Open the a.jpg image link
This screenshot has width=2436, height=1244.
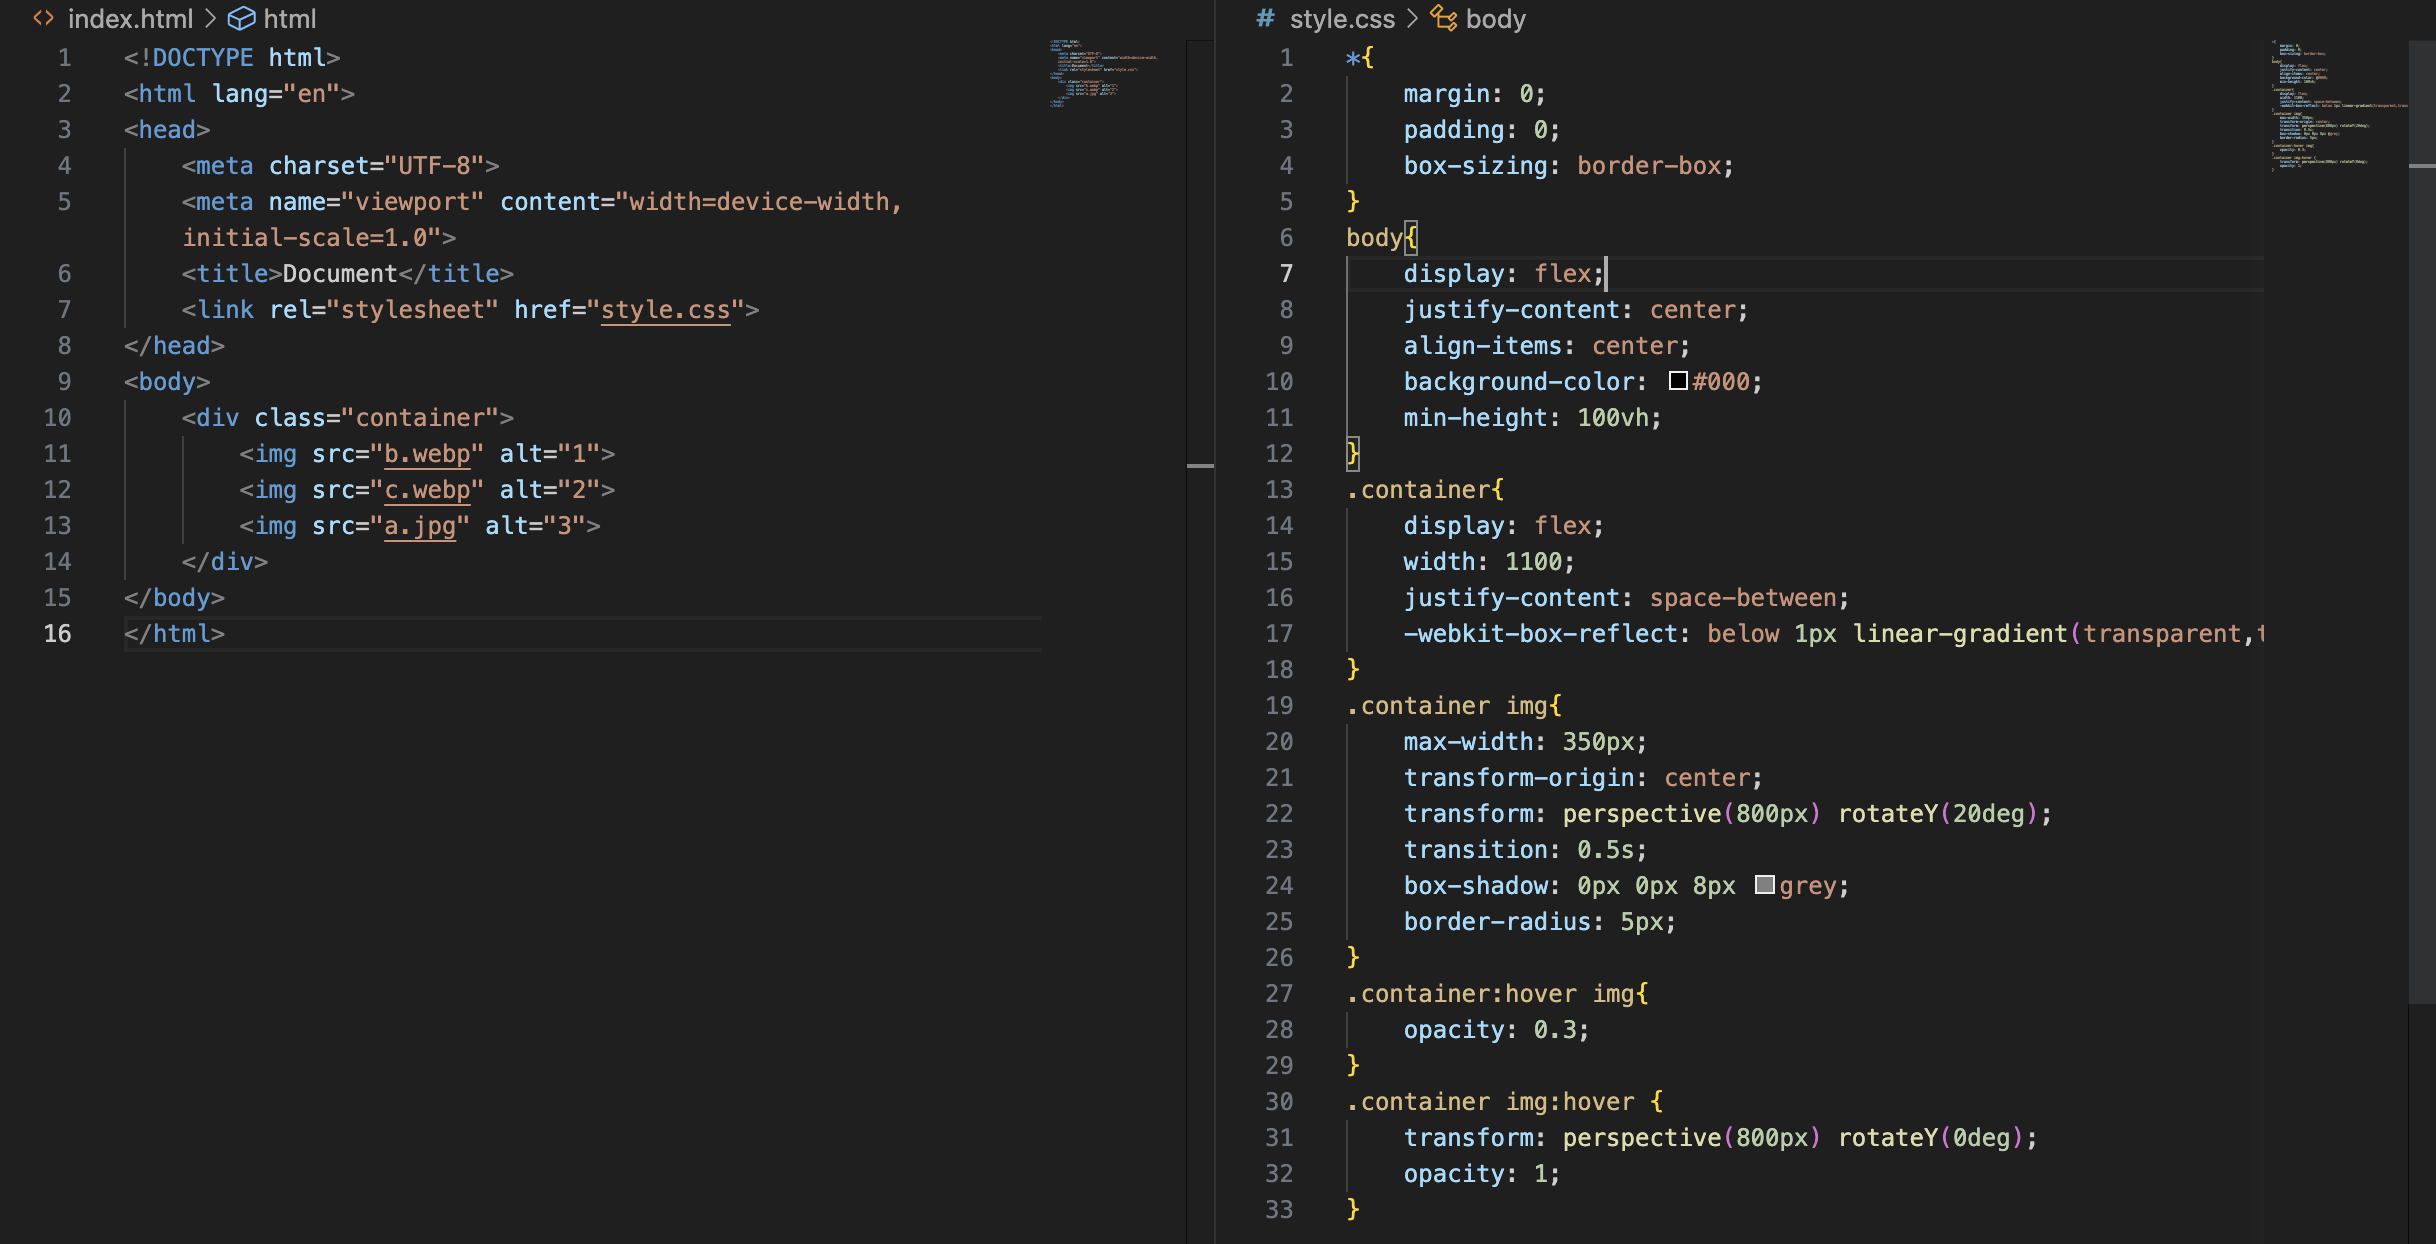click(420, 526)
